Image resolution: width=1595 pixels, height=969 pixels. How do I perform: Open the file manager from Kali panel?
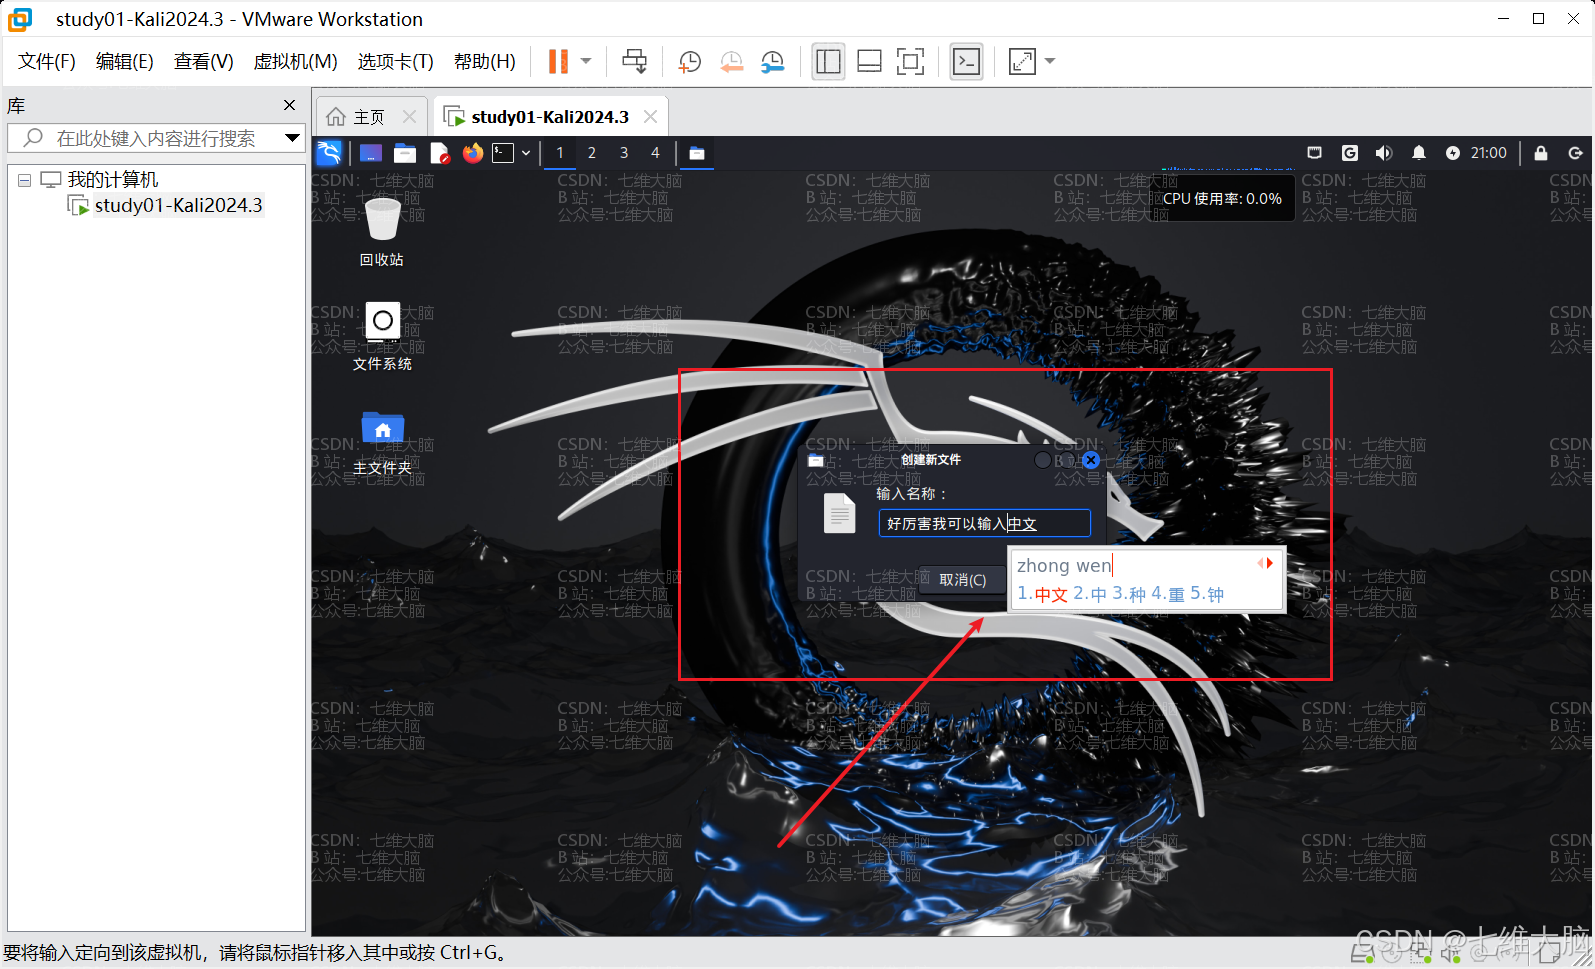405,153
